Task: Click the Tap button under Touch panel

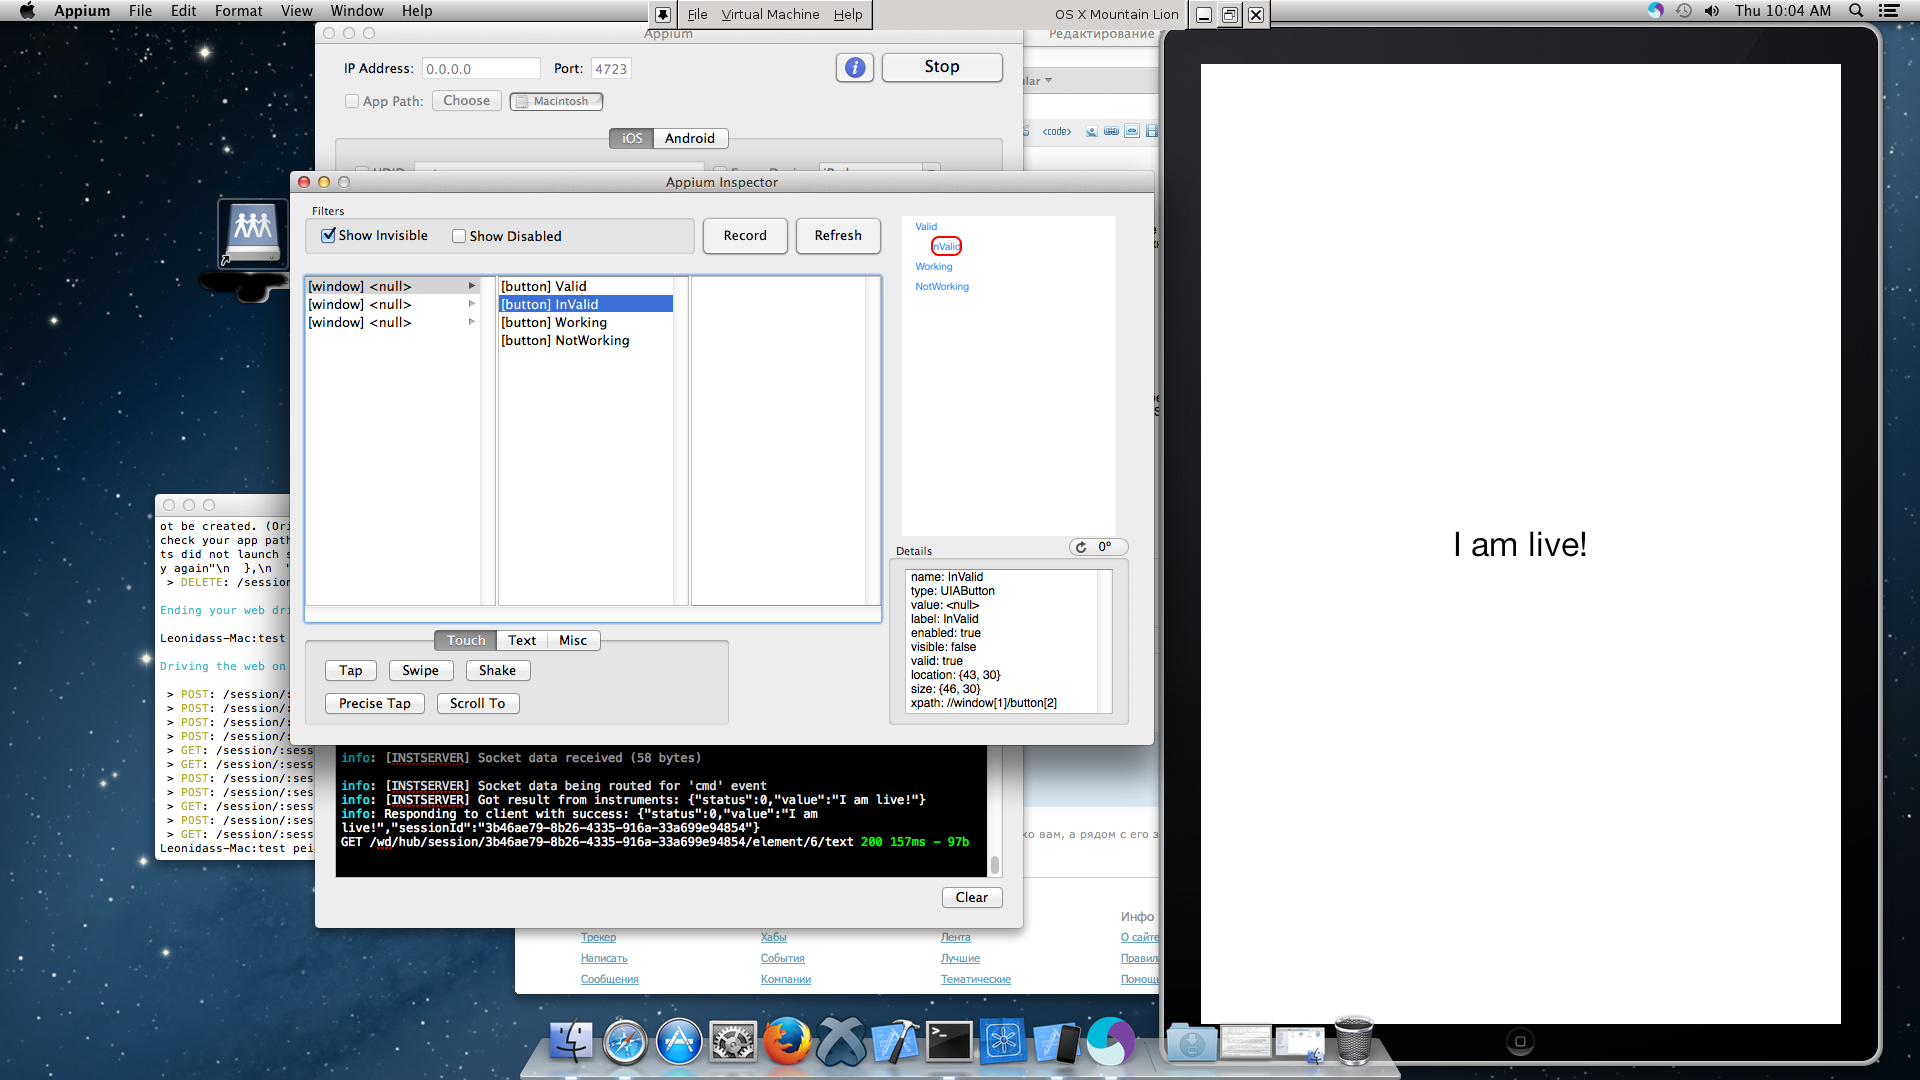Action: tap(349, 670)
